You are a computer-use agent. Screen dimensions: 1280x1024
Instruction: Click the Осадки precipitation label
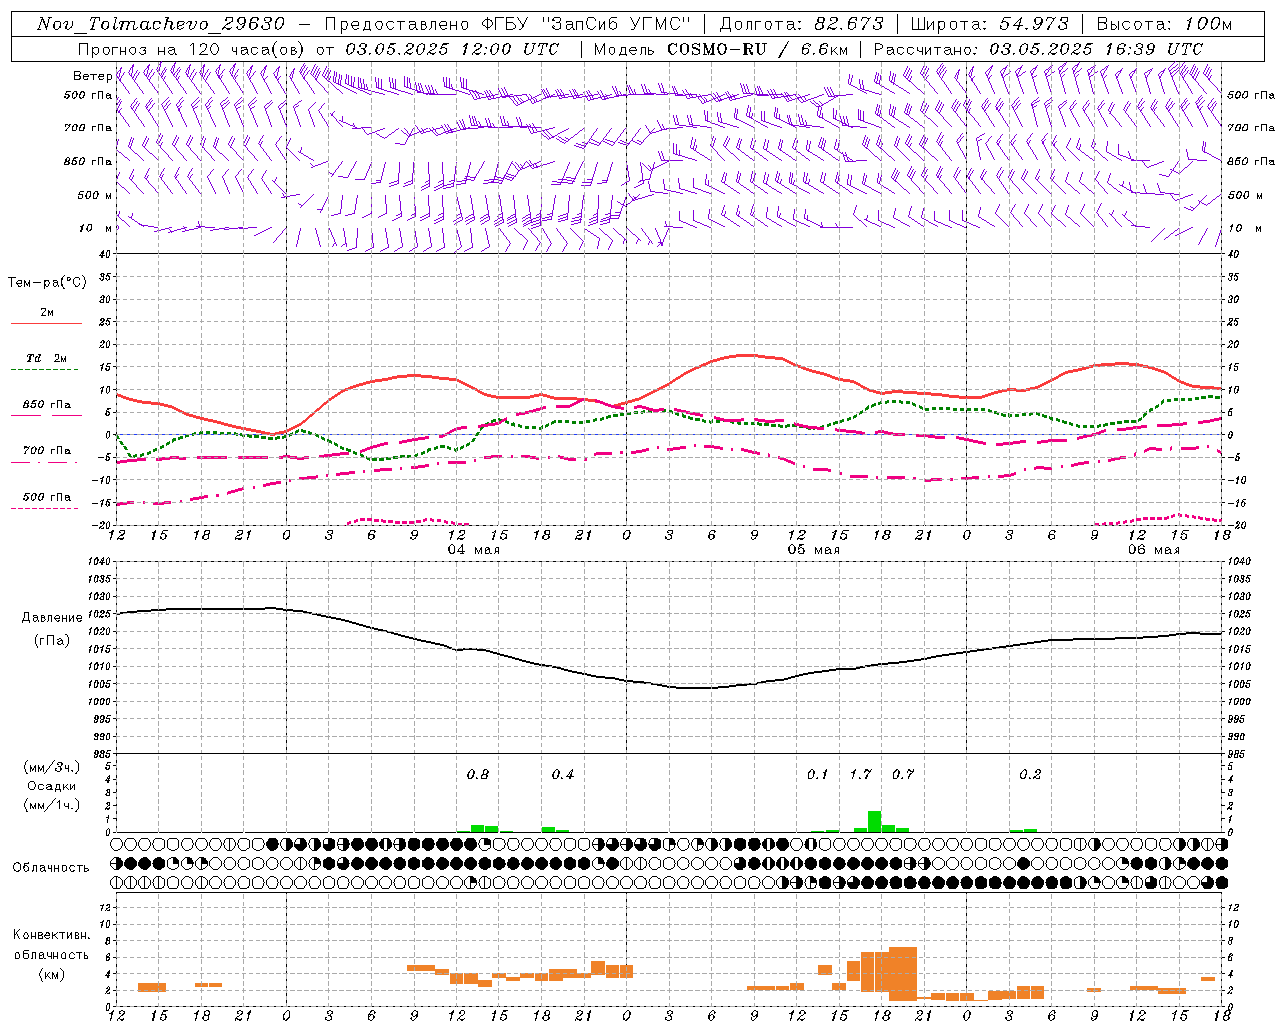coord(52,786)
